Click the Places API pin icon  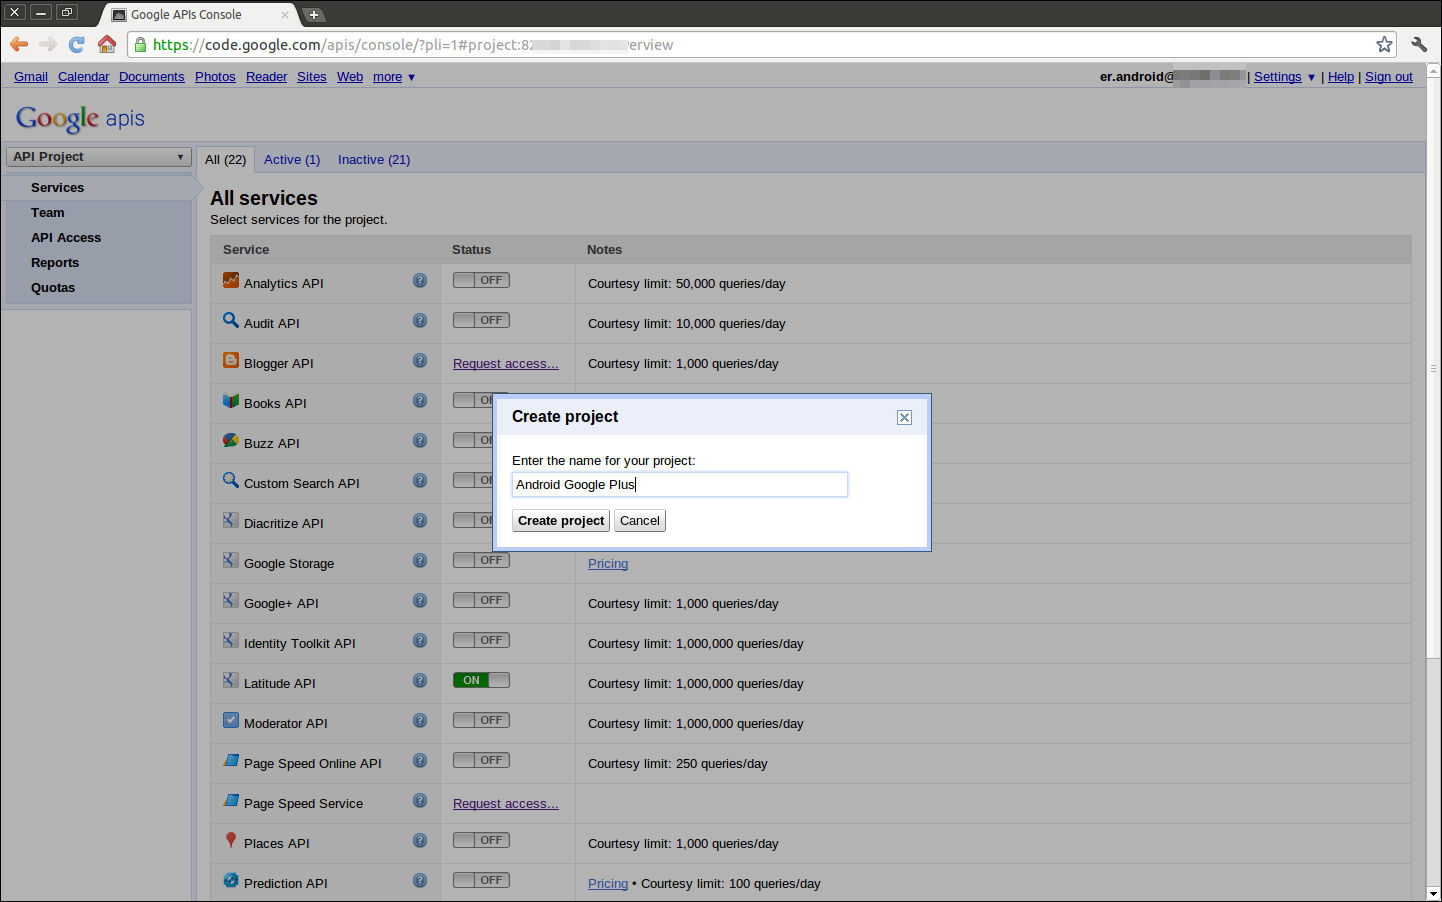tap(231, 841)
